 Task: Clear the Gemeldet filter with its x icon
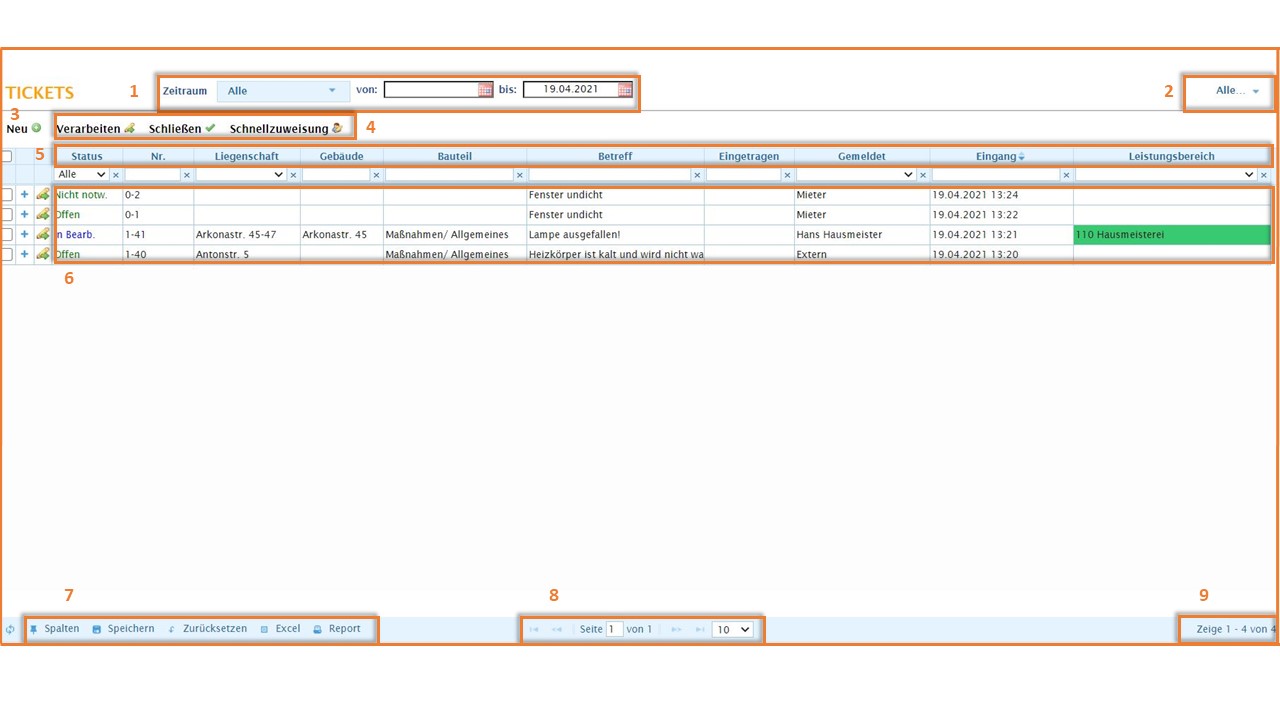click(x=922, y=175)
